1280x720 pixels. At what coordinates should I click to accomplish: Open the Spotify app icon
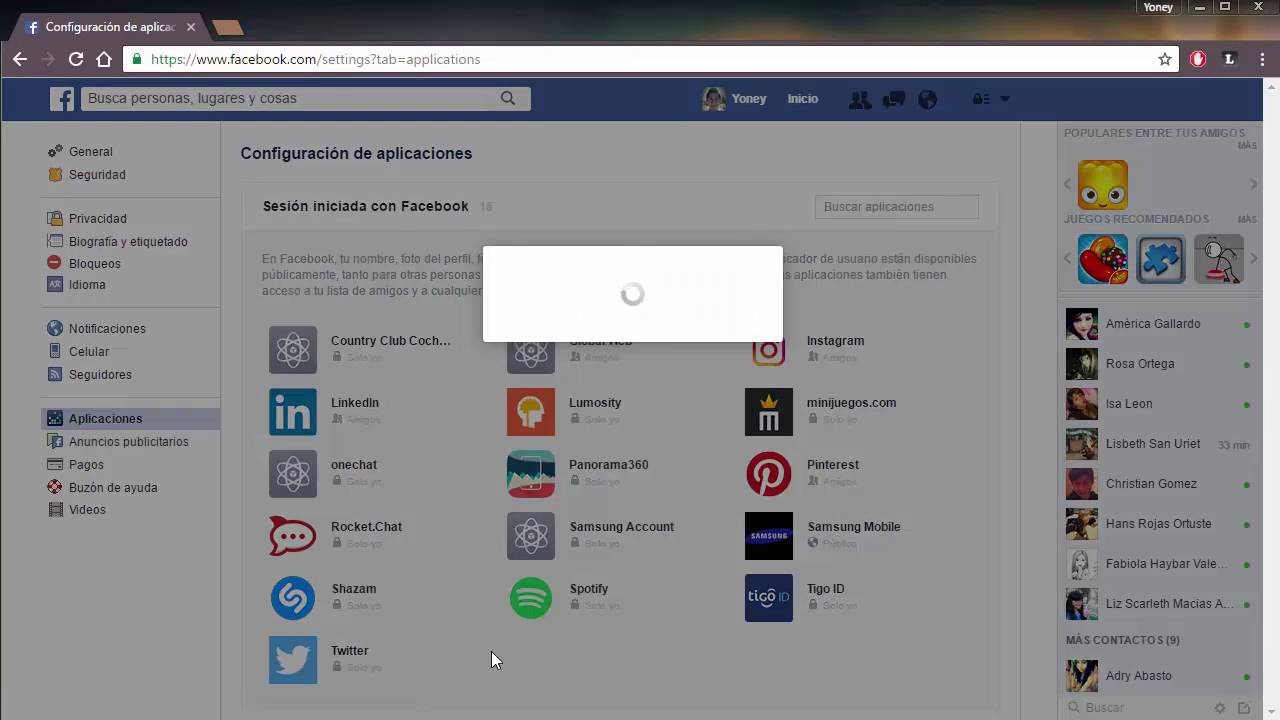click(531, 598)
